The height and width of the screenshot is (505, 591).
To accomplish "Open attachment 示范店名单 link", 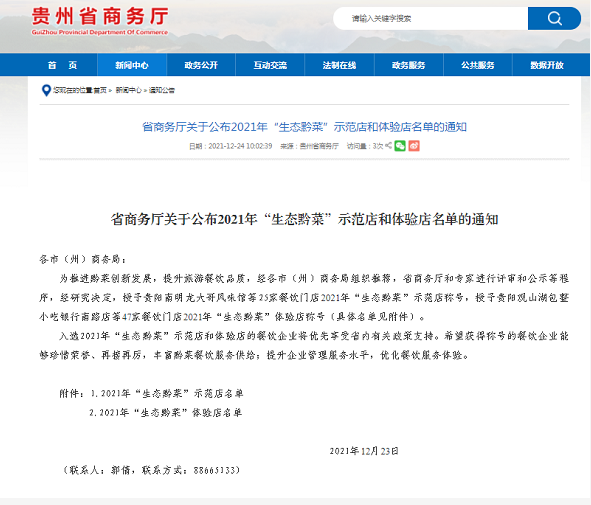I will pyautogui.click(x=167, y=393).
